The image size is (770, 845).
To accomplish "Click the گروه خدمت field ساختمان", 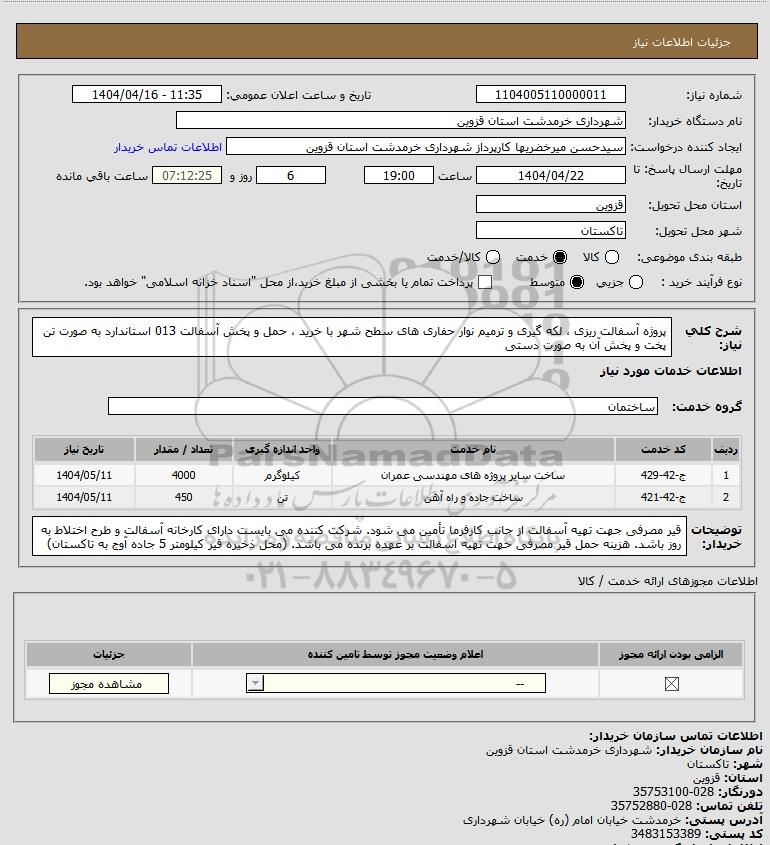I will pos(383,406).
